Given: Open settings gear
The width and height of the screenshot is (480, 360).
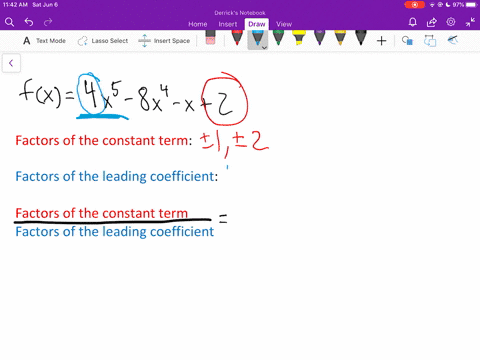Looking at the screenshot, I should click(x=451, y=22).
